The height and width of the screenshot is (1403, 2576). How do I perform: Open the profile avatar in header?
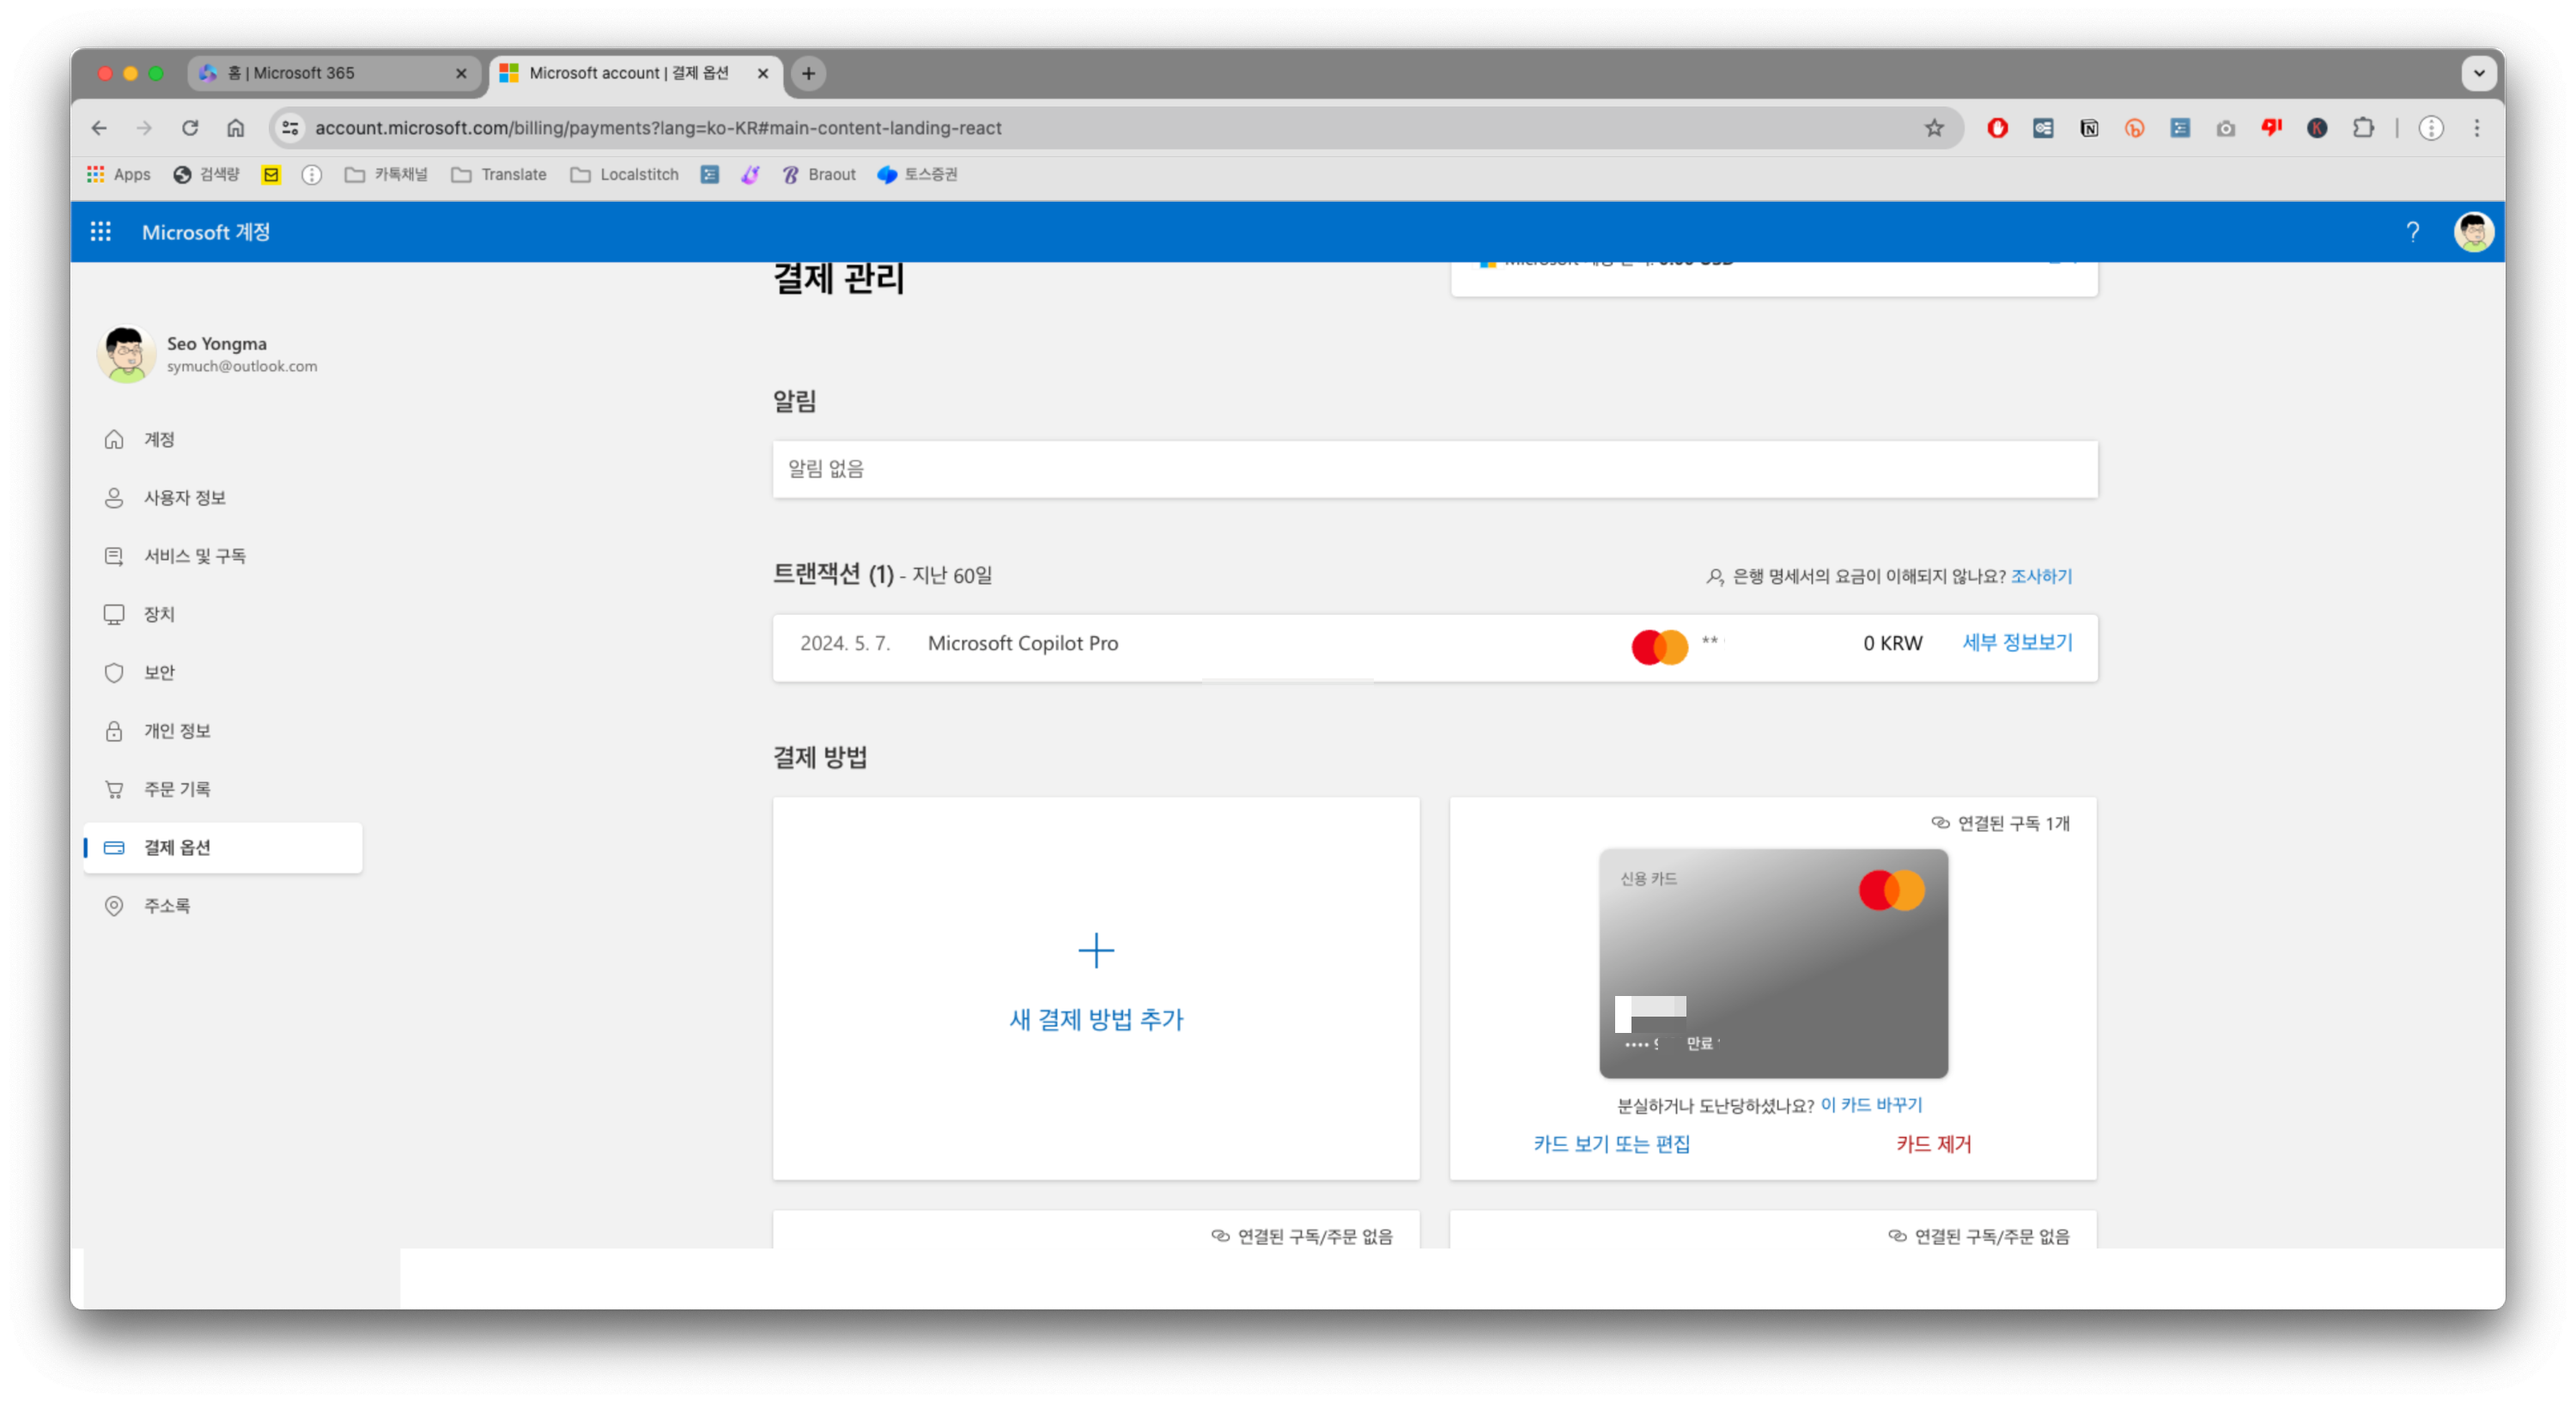pos(2473,232)
